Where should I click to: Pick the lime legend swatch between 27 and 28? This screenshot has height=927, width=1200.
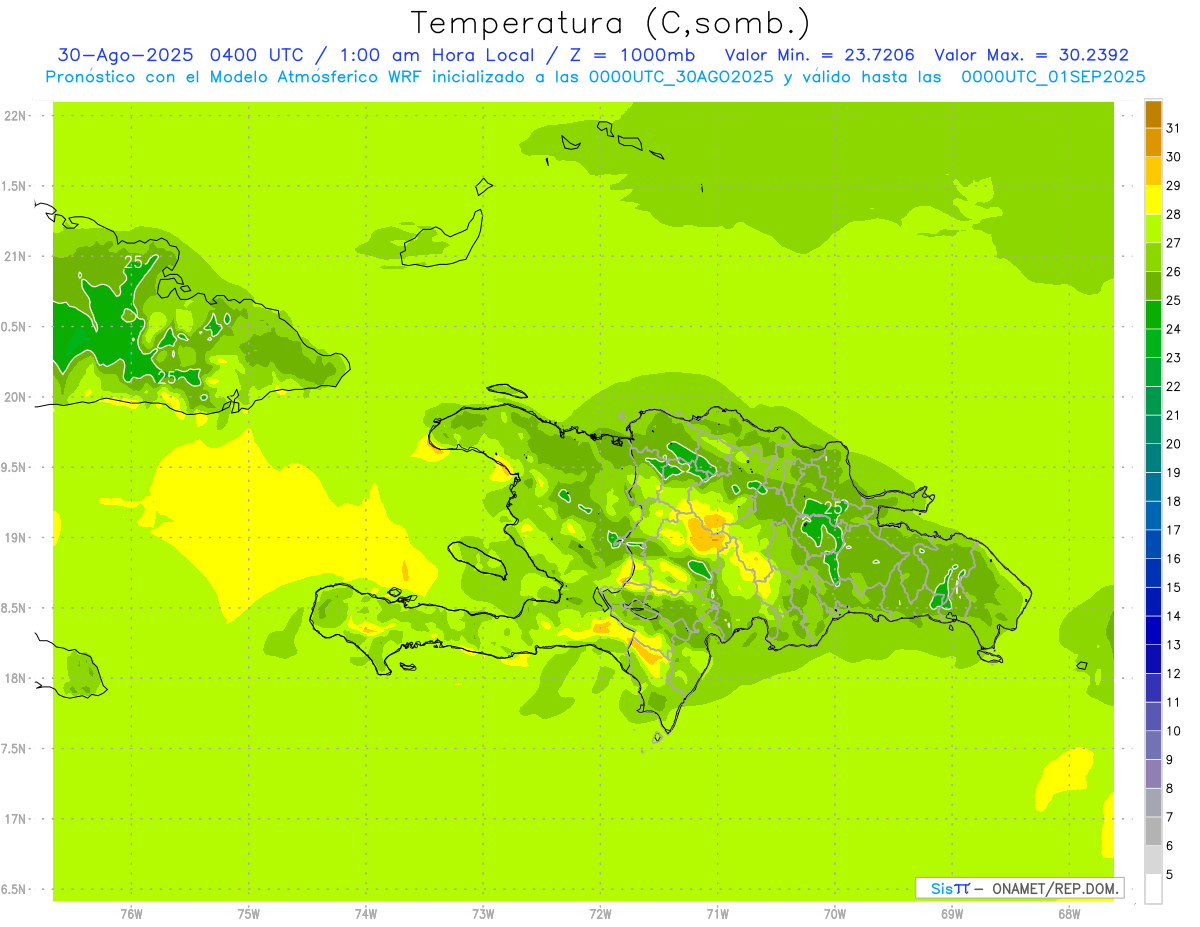(x=1153, y=229)
